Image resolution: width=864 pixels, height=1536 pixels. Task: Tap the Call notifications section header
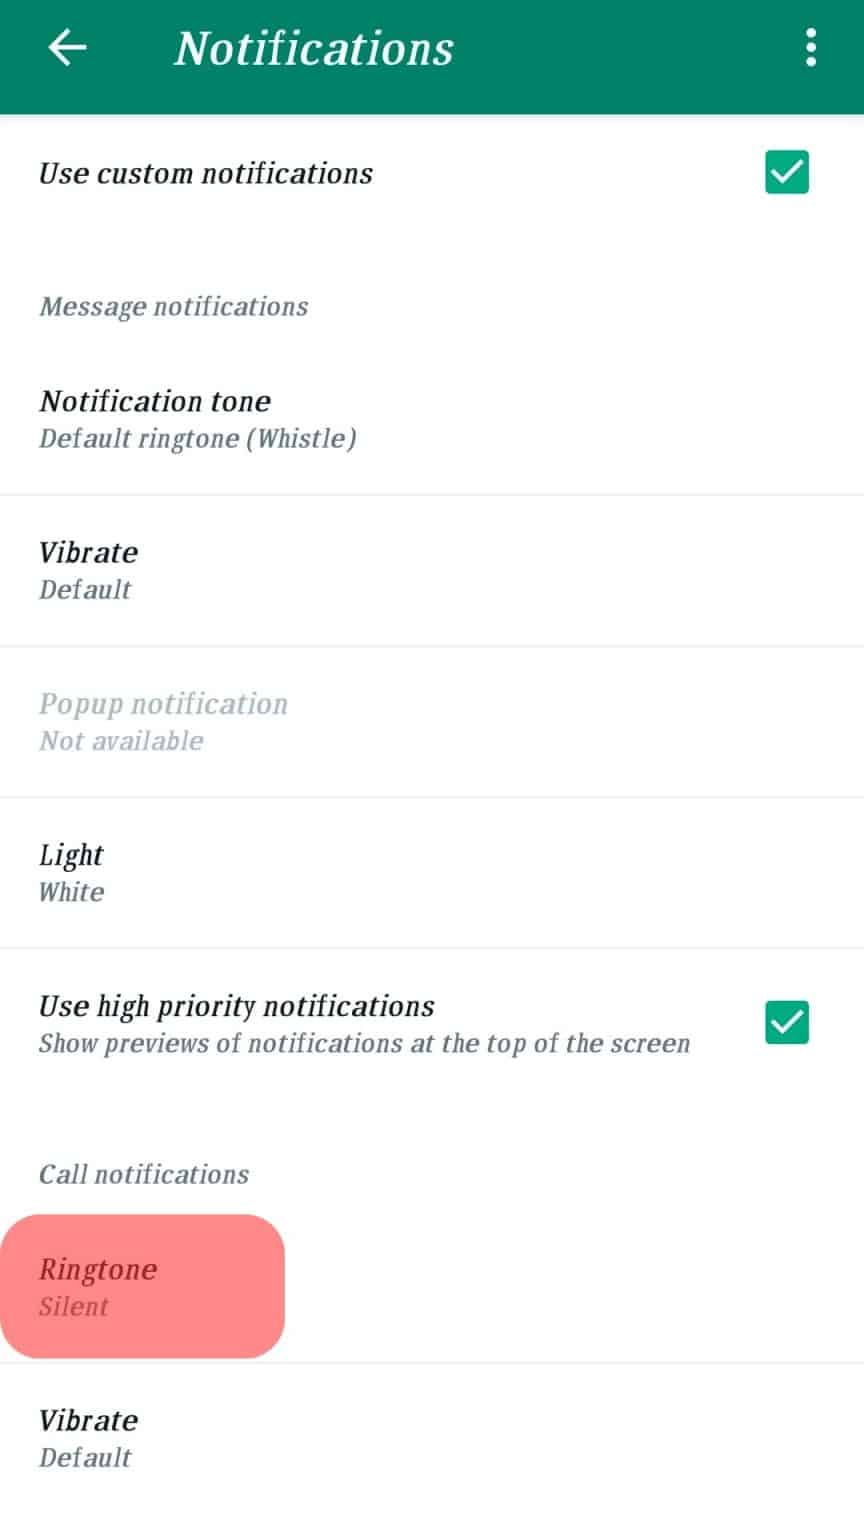(x=143, y=1173)
